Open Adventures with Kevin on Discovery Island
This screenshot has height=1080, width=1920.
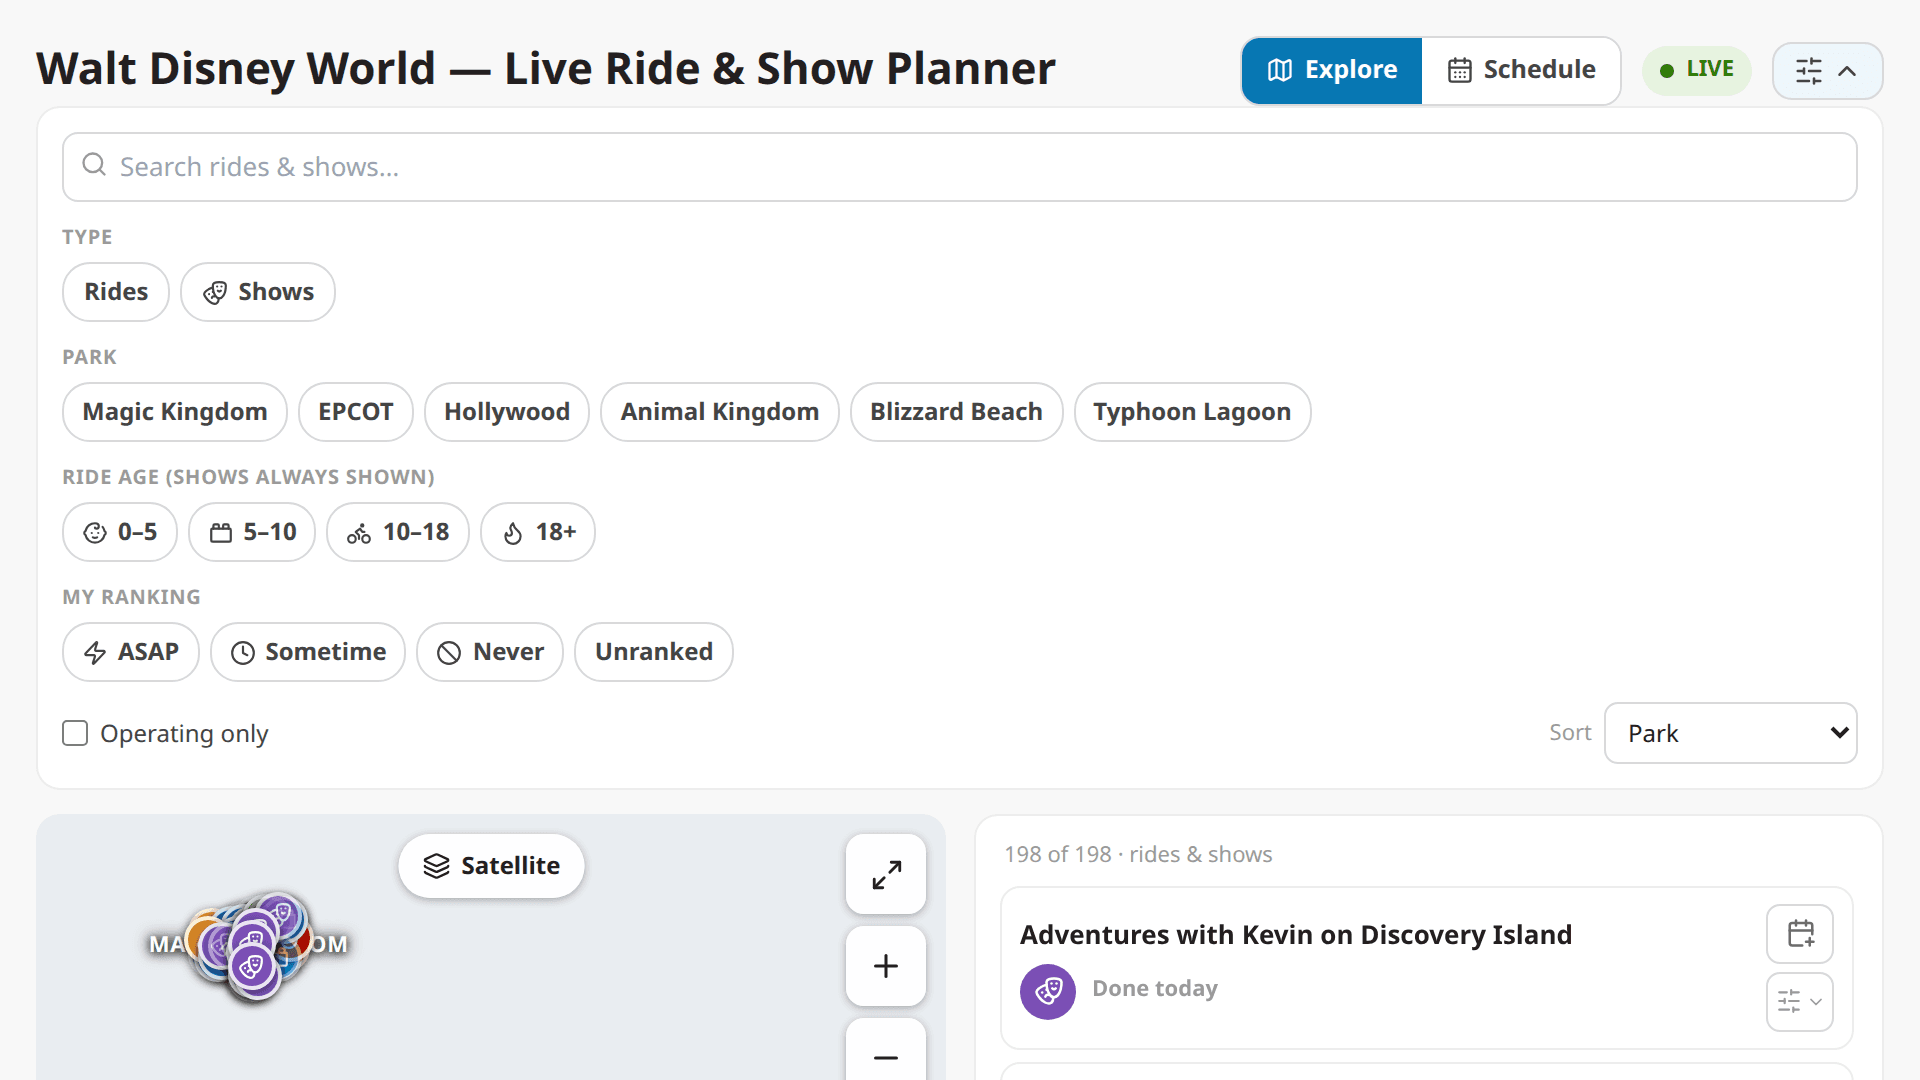pos(1296,935)
